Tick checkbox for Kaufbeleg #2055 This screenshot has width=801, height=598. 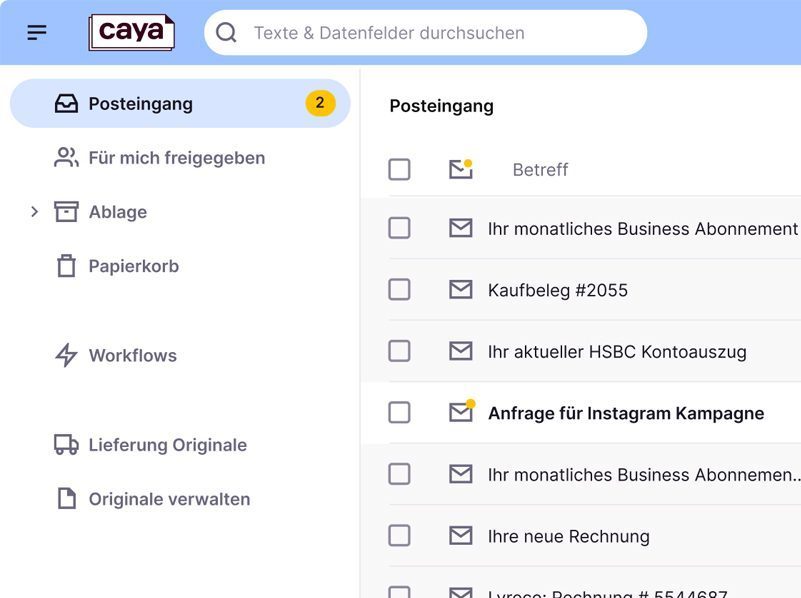click(399, 290)
